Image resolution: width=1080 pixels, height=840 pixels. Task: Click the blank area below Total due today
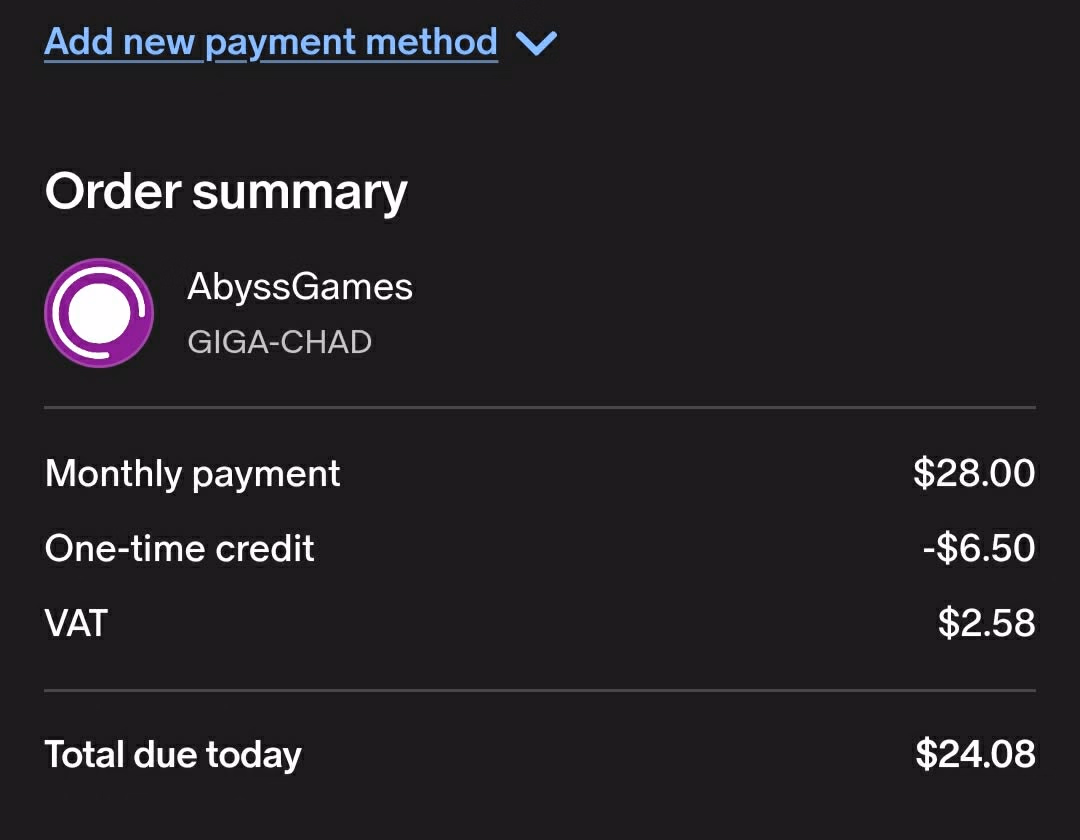[x=540, y=810]
